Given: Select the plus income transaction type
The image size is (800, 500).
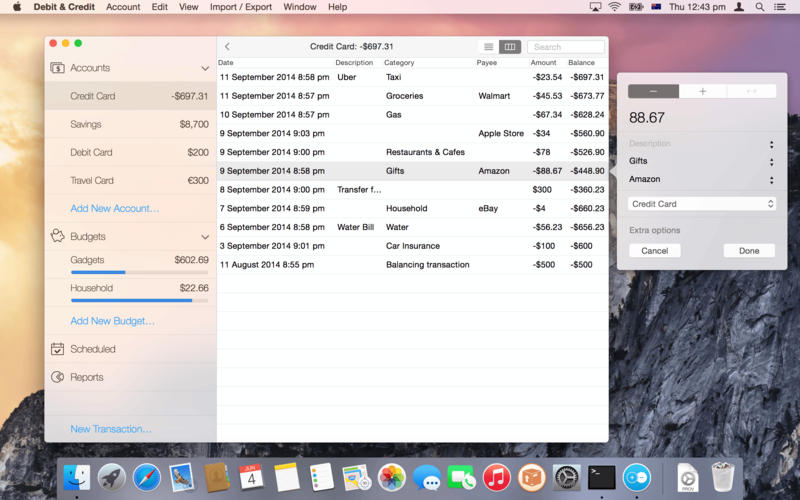Looking at the screenshot, I should [x=702, y=91].
